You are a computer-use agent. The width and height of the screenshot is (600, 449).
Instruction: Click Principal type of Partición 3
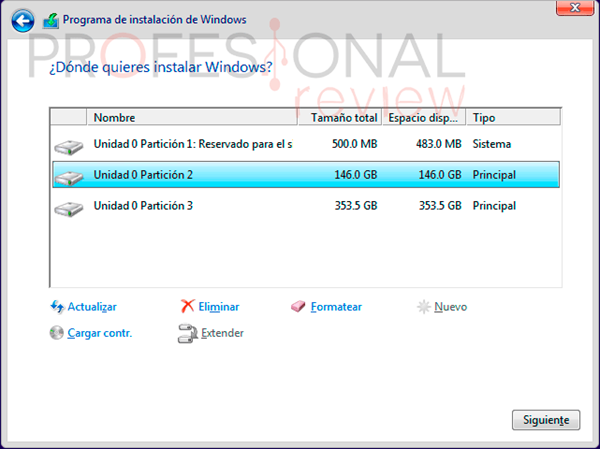pyautogui.click(x=494, y=206)
